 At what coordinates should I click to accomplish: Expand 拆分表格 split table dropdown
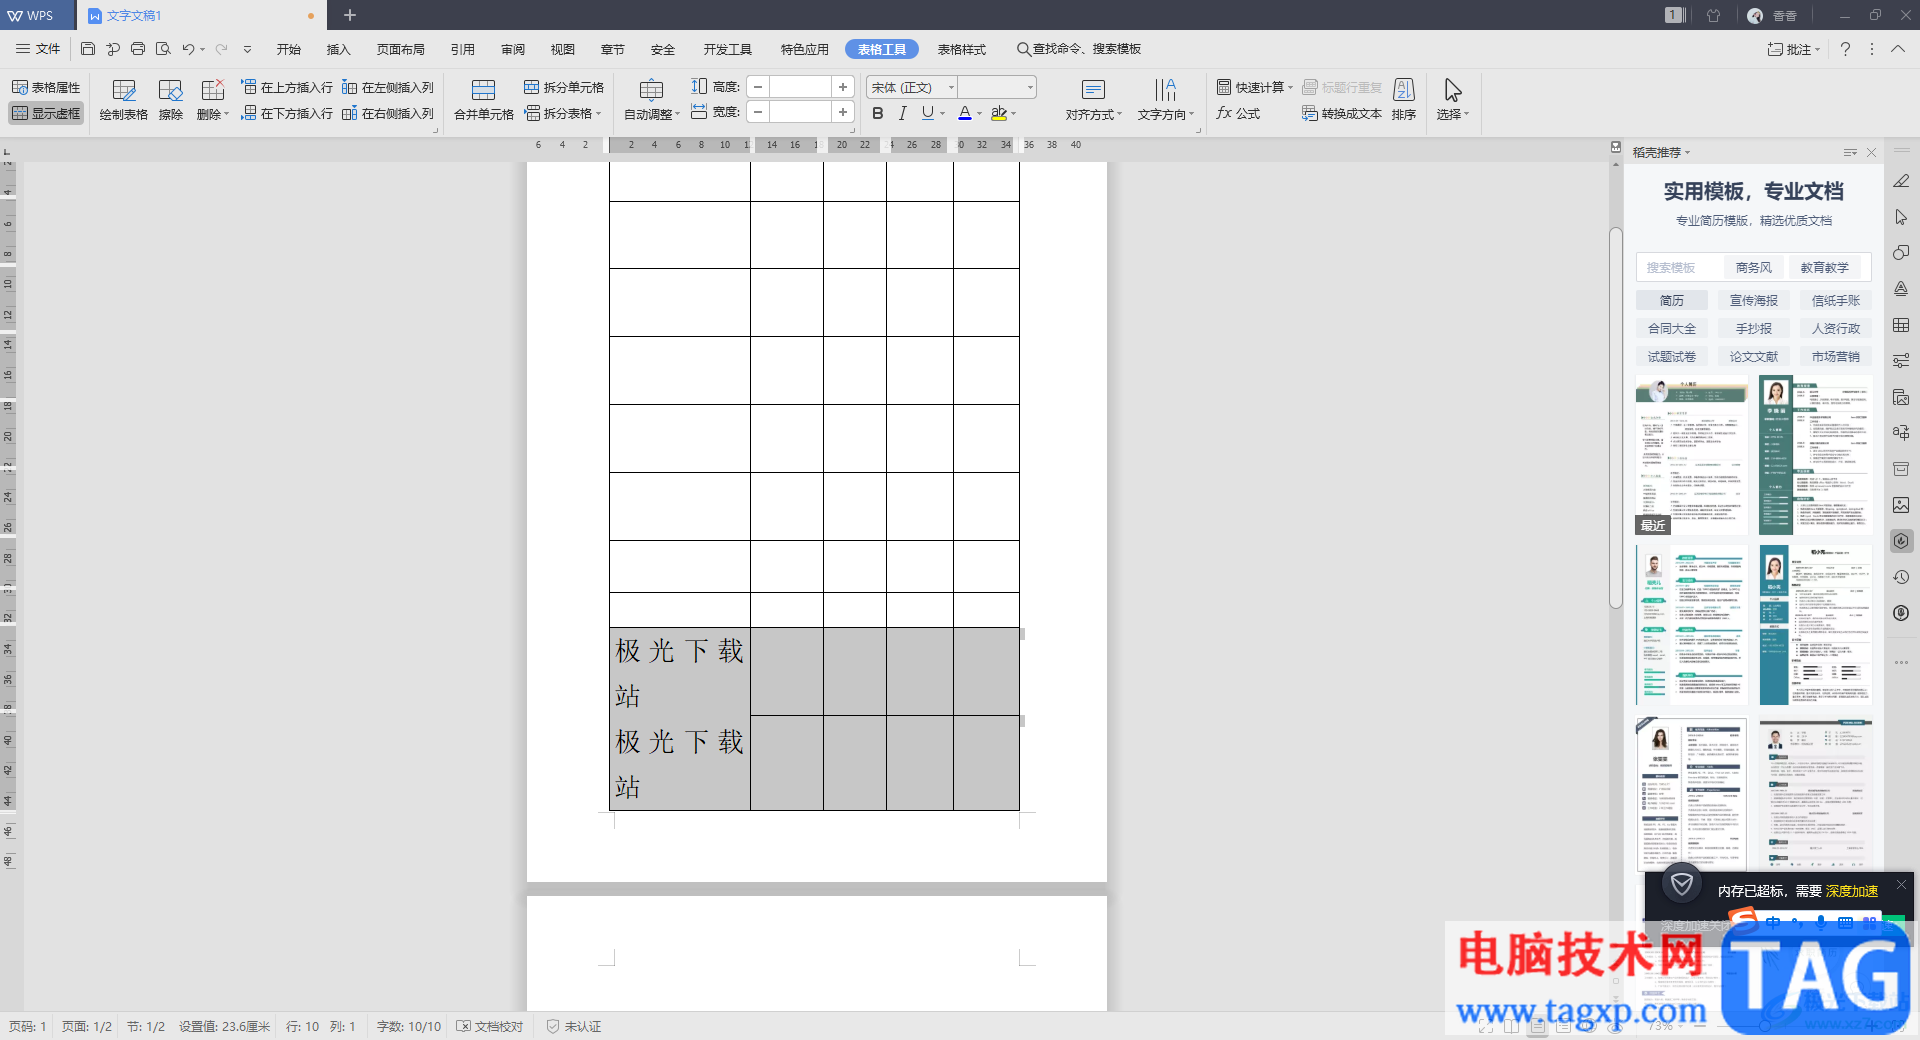pyautogui.click(x=563, y=114)
